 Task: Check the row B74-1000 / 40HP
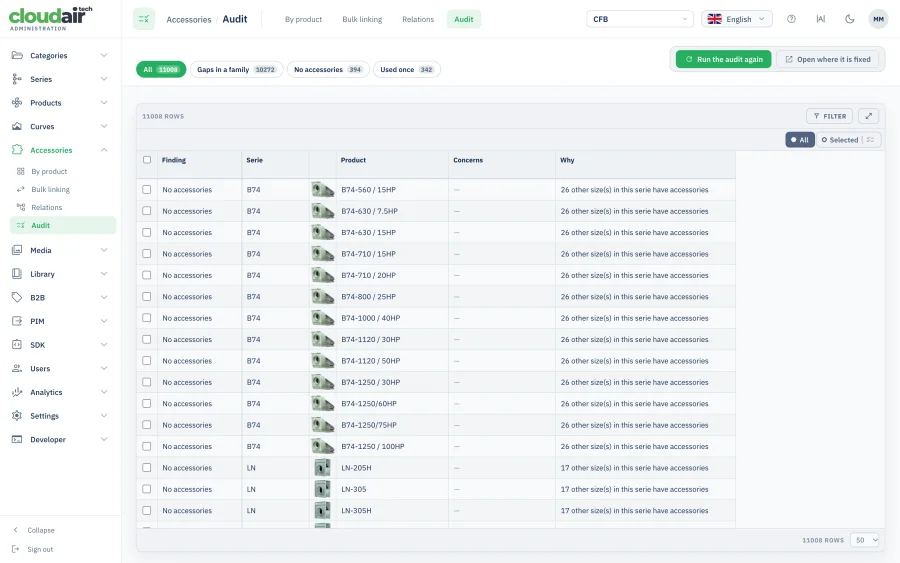tap(147, 318)
